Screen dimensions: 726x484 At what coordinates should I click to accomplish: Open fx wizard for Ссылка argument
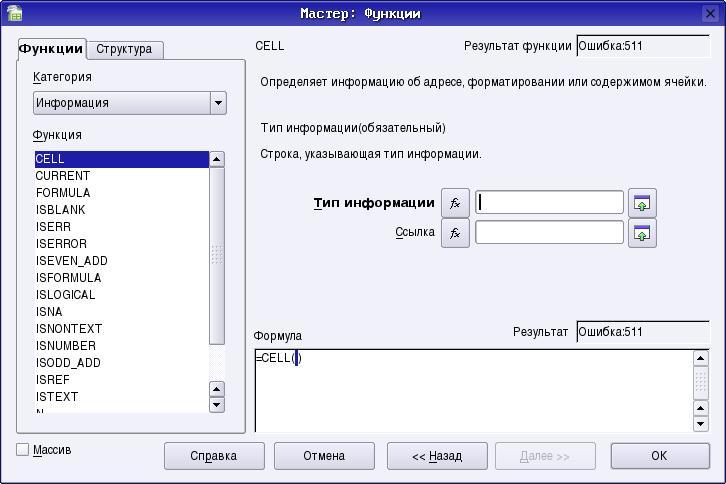click(455, 233)
